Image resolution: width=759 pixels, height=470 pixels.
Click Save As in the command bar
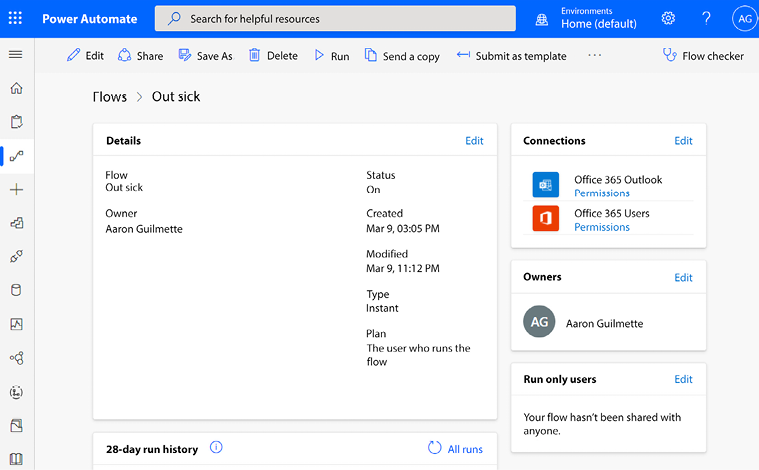click(205, 56)
